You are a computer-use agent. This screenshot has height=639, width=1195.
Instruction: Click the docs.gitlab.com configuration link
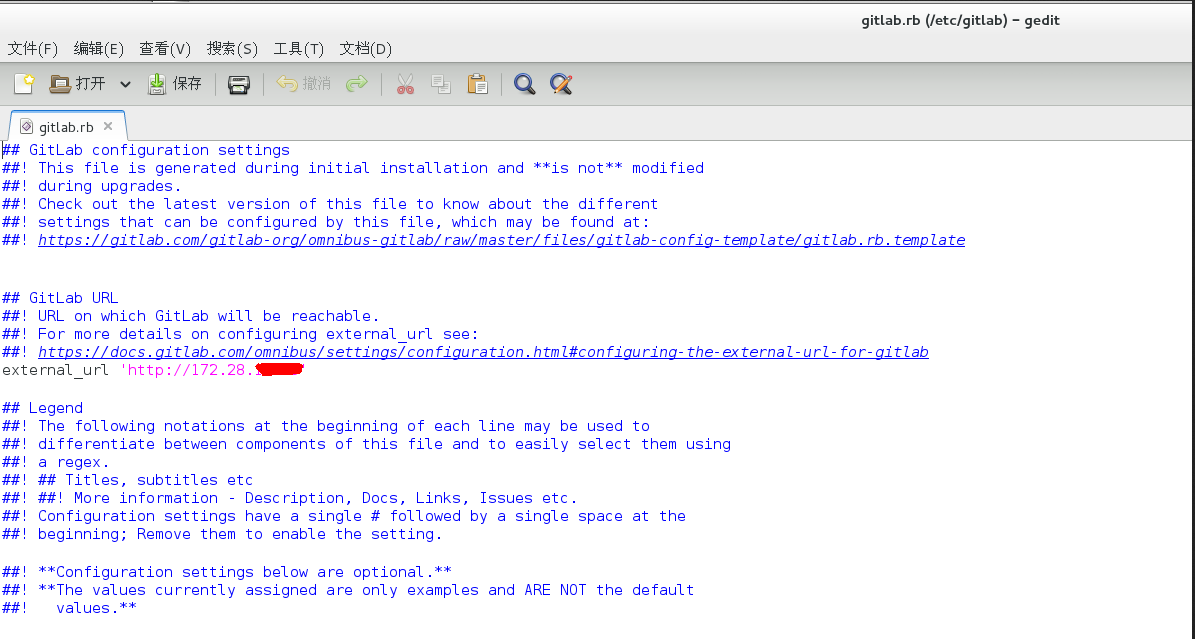coord(483,352)
